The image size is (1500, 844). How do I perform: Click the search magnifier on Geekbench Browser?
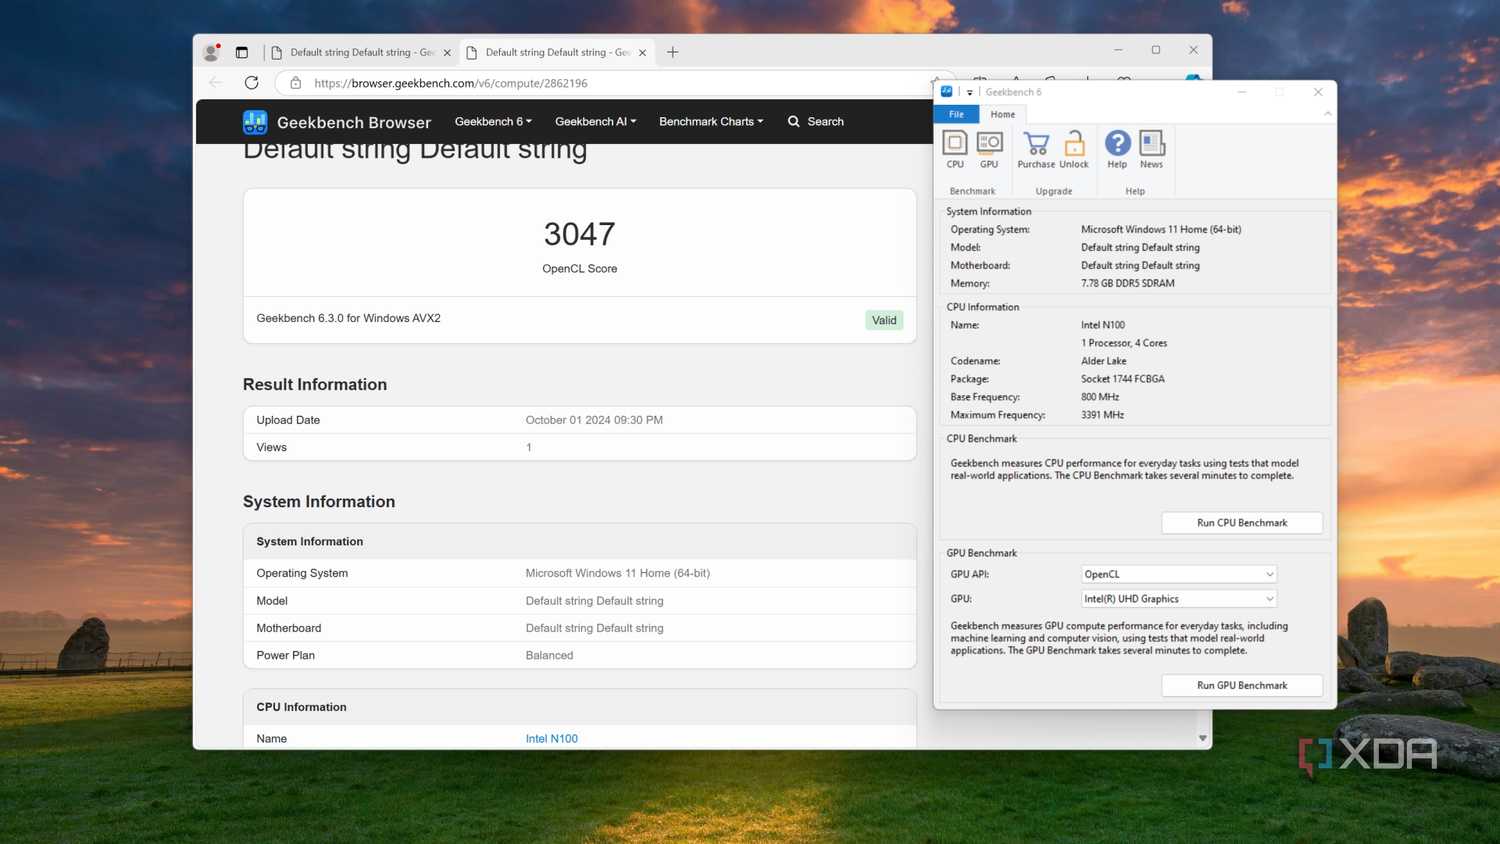[794, 122]
